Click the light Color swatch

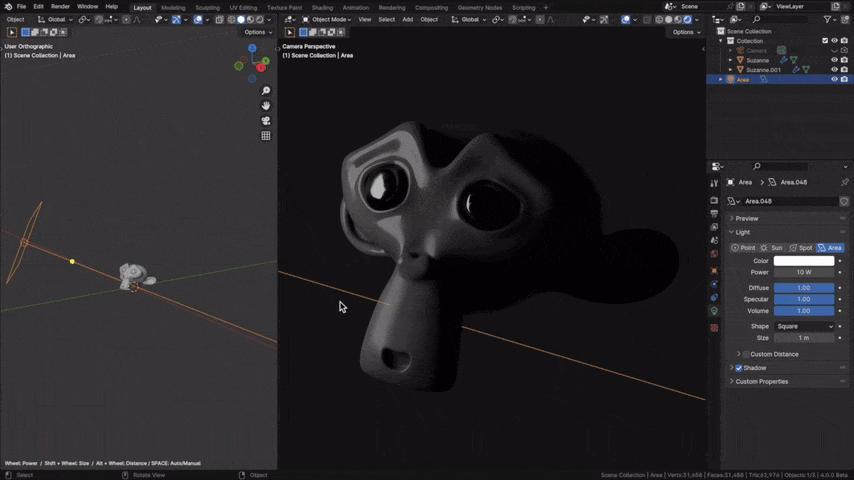(x=804, y=261)
